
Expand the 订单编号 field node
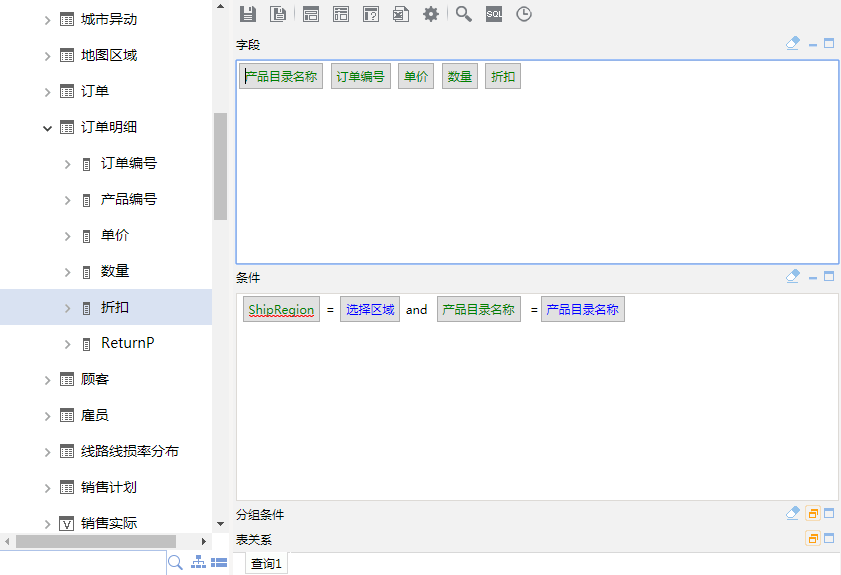68,164
